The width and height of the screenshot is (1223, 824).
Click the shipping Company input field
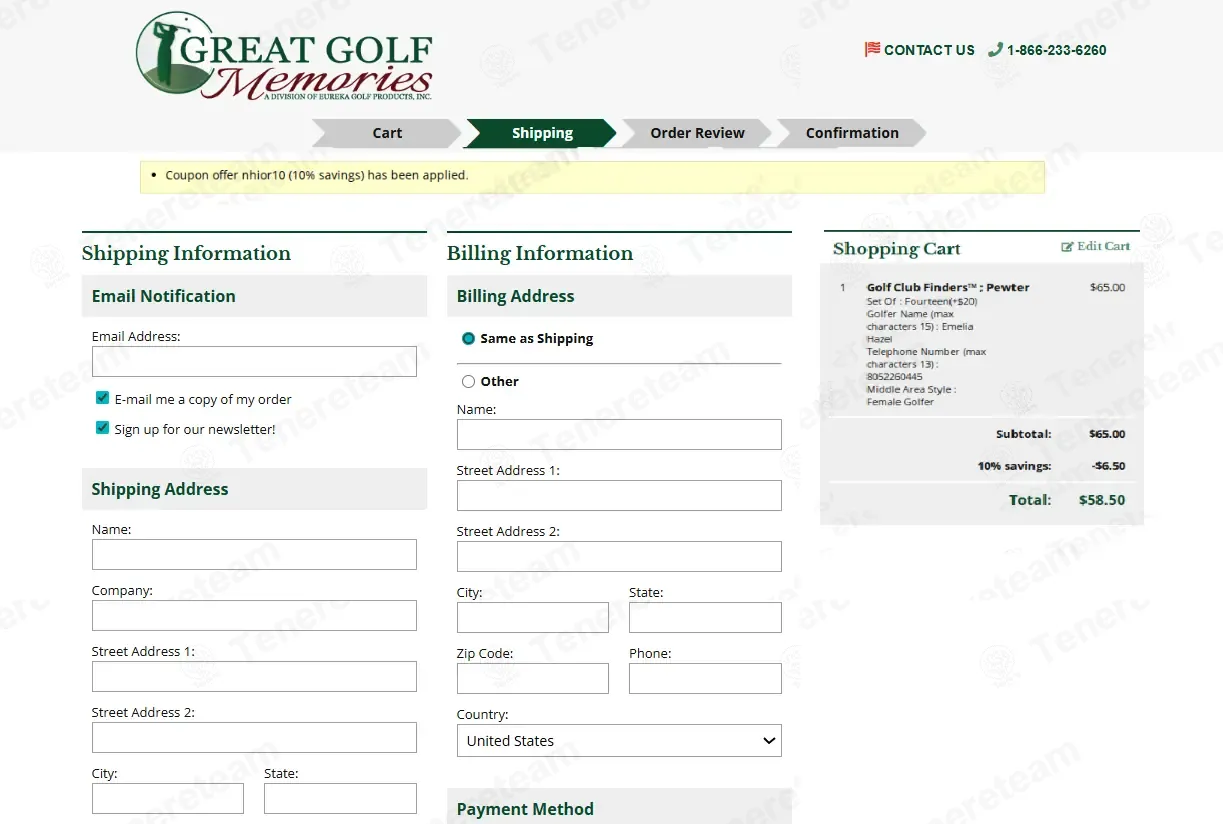(254, 616)
